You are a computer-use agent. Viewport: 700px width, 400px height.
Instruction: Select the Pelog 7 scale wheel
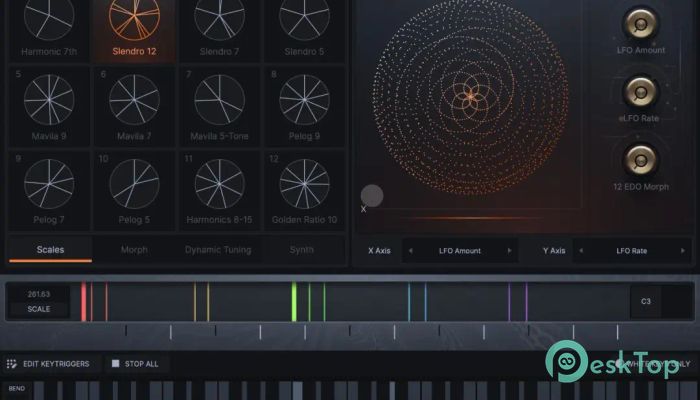tap(48, 184)
